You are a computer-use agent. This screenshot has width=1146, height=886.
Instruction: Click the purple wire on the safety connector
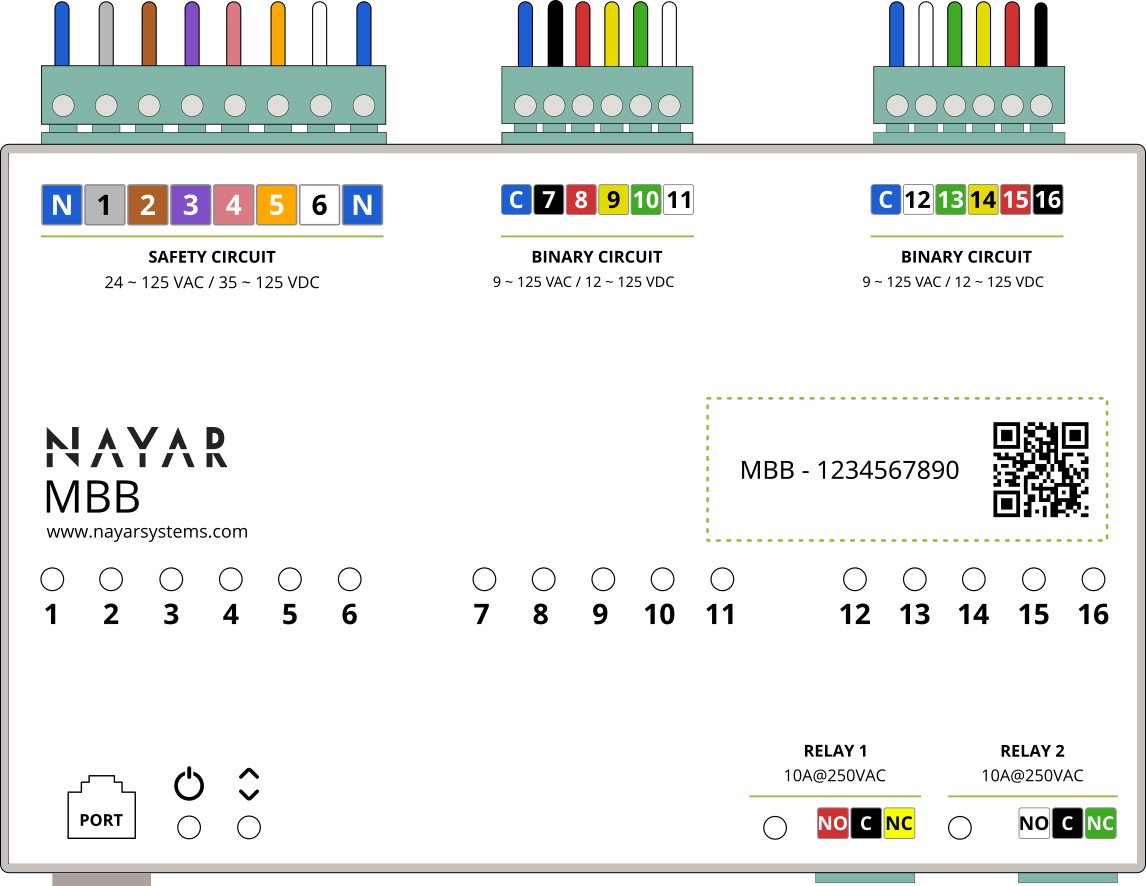[191, 34]
